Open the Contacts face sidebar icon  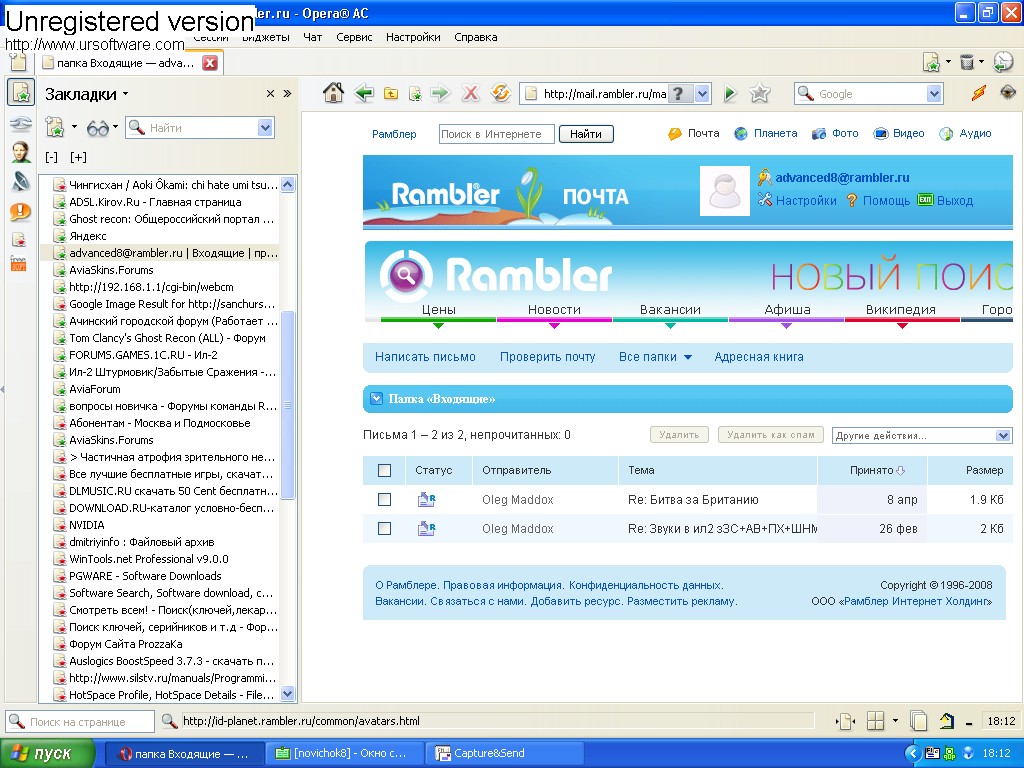pos(21,152)
